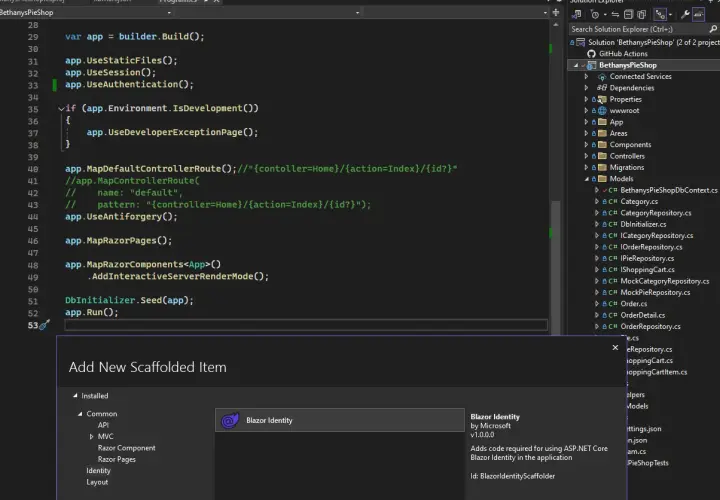Open the dropdown arrow beside the file nesting button
This screenshot has width=720, height=500.
tap(670, 15)
